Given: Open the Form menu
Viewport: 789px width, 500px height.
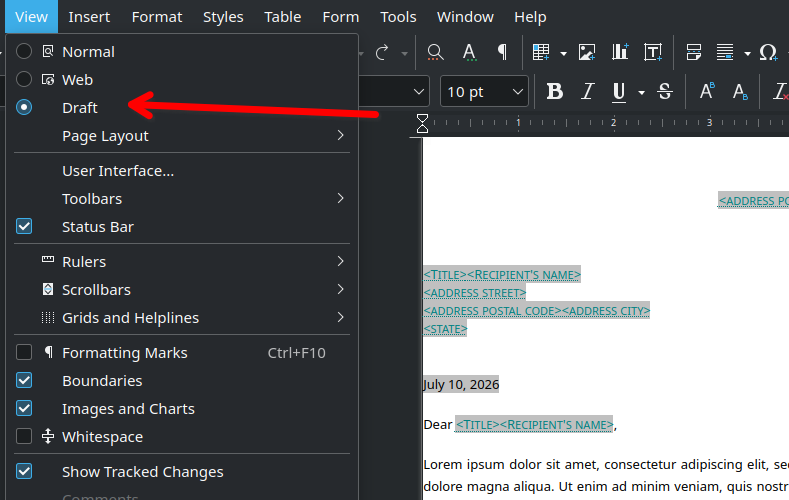Looking at the screenshot, I should [x=341, y=17].
